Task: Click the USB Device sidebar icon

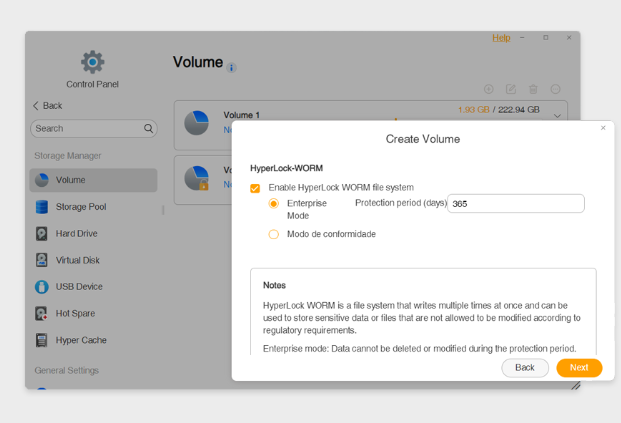Action: [42, 287]
